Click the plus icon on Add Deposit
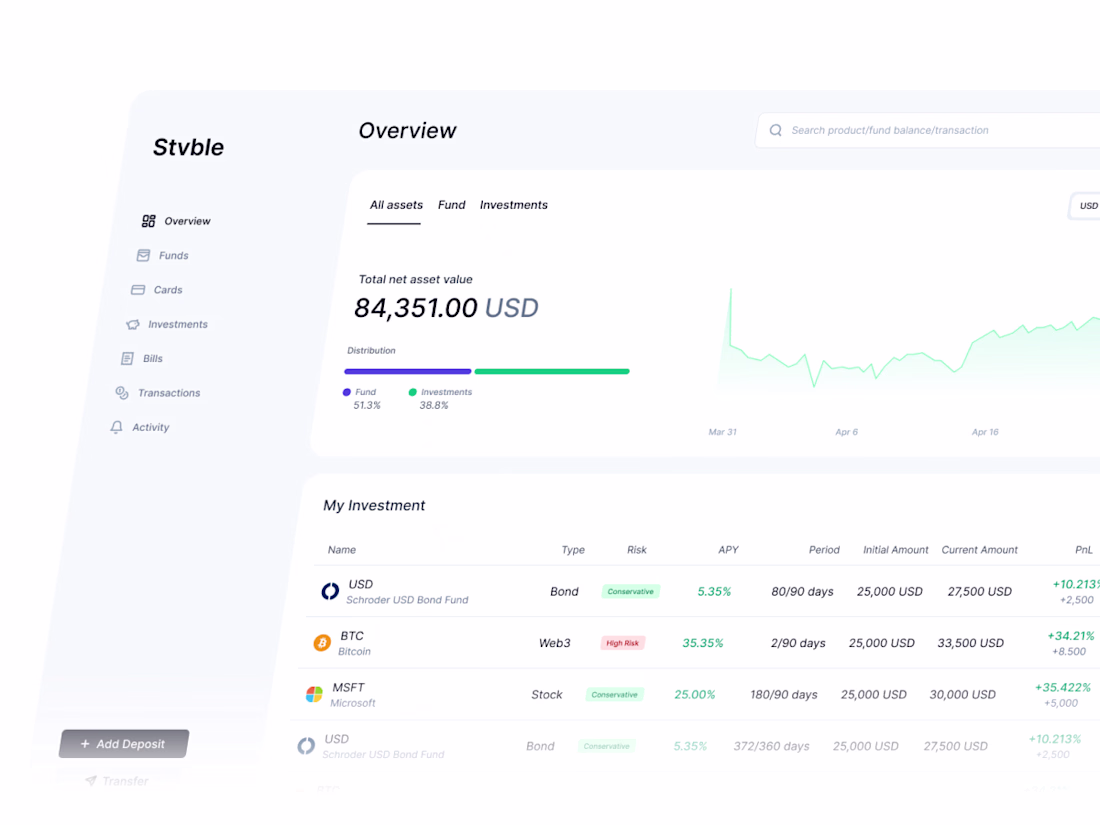 85,744
